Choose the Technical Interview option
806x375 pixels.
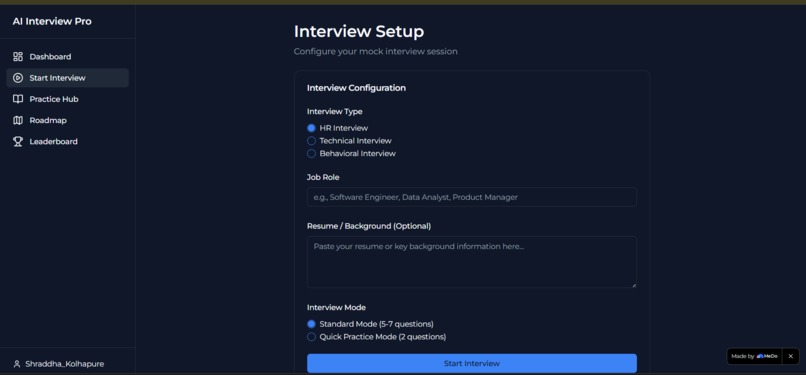[x=311, y=141]
